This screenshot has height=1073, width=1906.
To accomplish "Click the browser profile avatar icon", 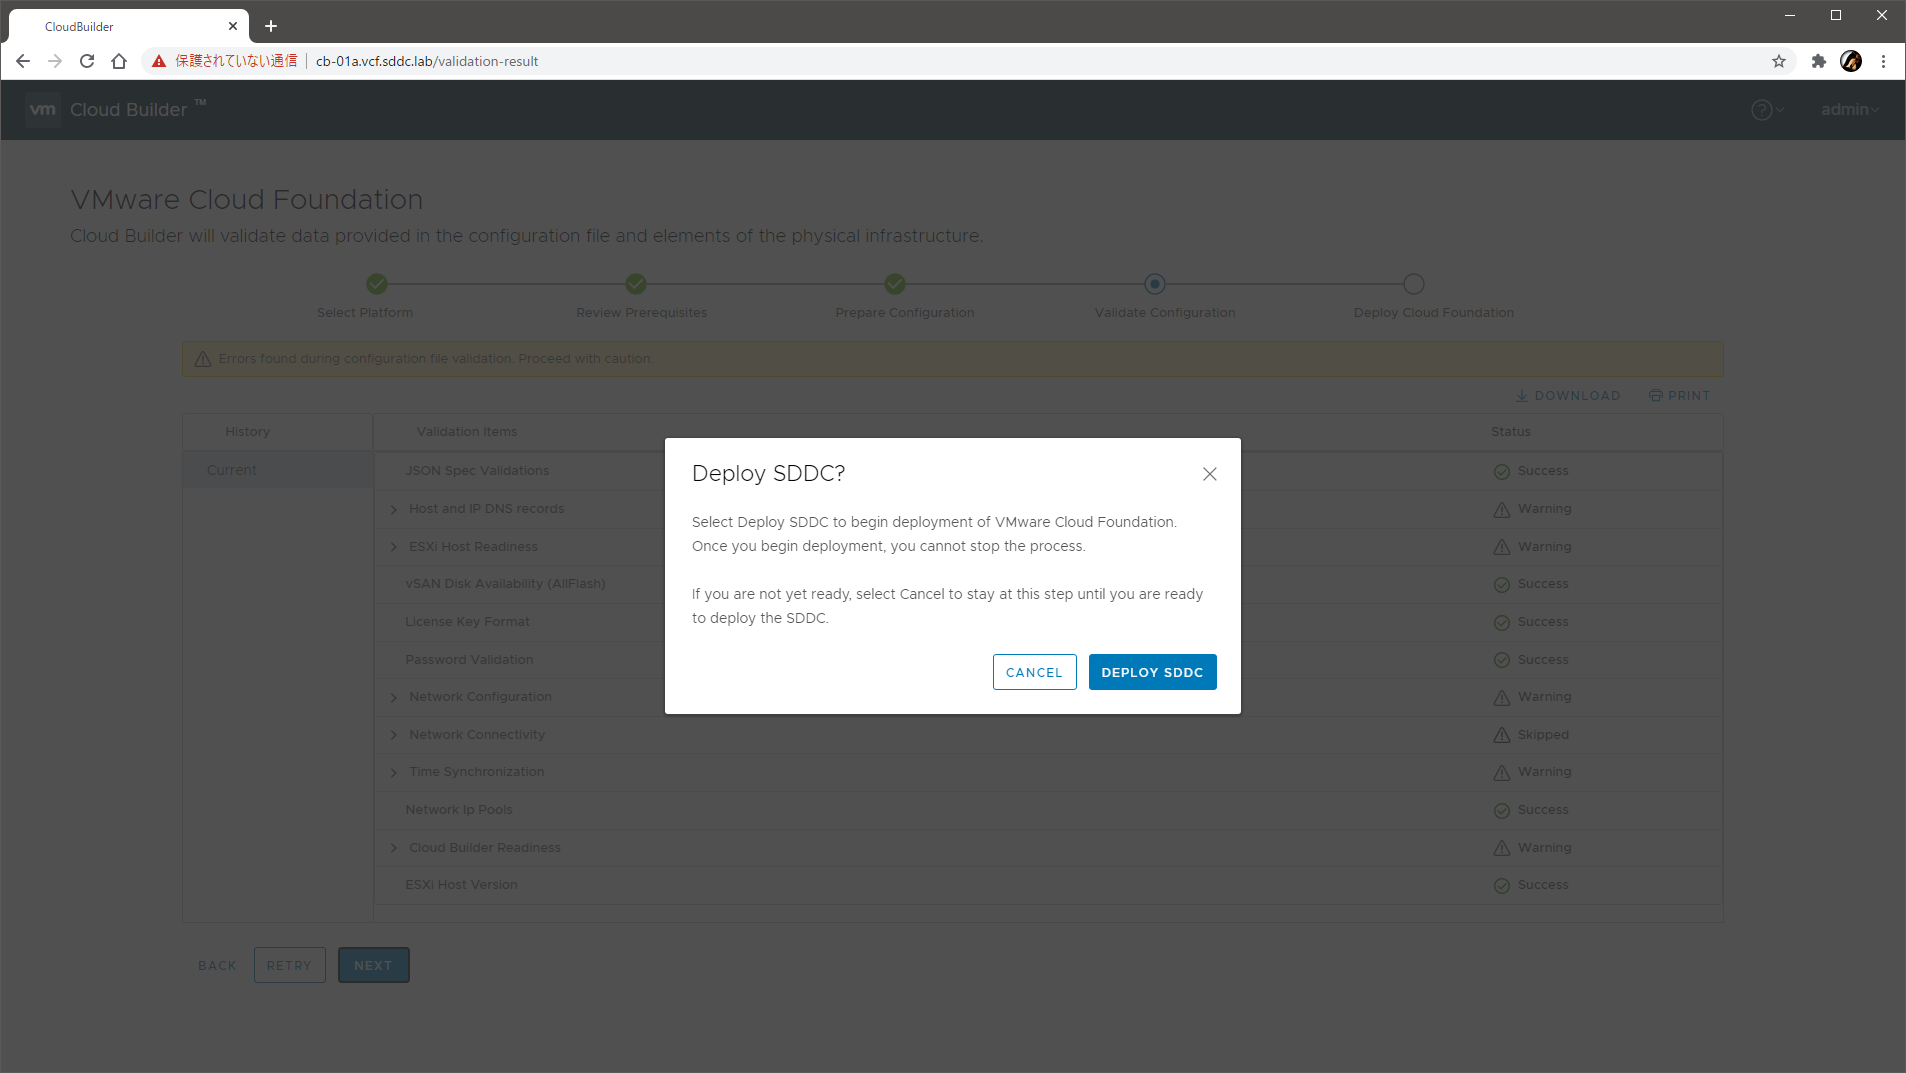I will click(x=1851, y=61).
